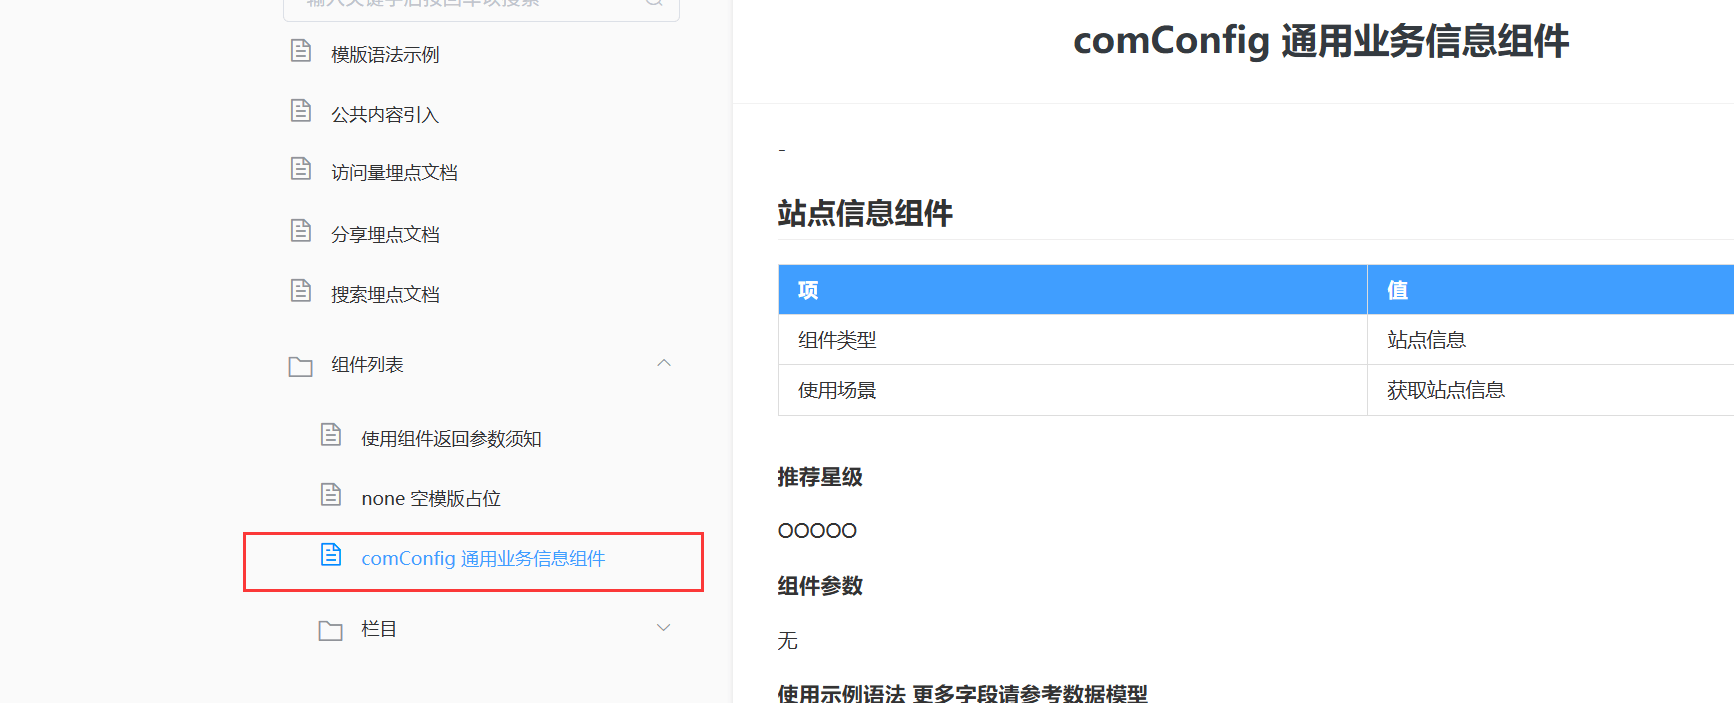
Task: Expand the 栏目 folder chevron
Action: [664, 628]
